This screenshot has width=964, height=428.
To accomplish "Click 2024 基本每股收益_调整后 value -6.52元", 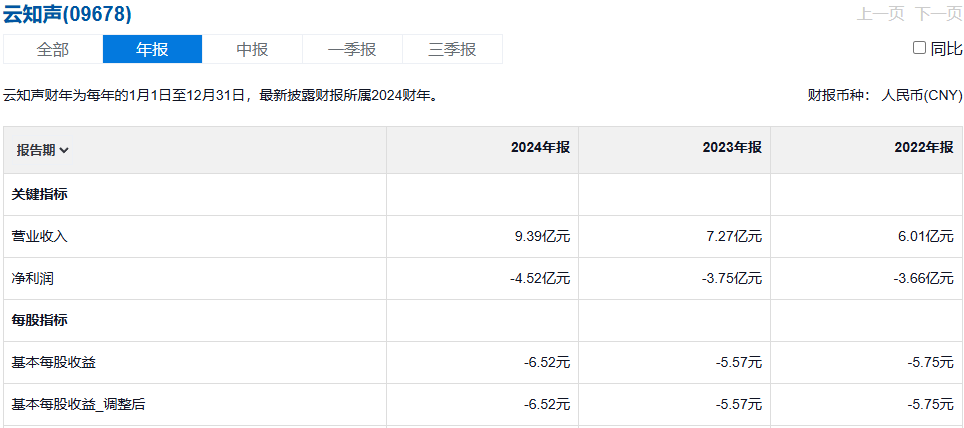I will 547,405.
